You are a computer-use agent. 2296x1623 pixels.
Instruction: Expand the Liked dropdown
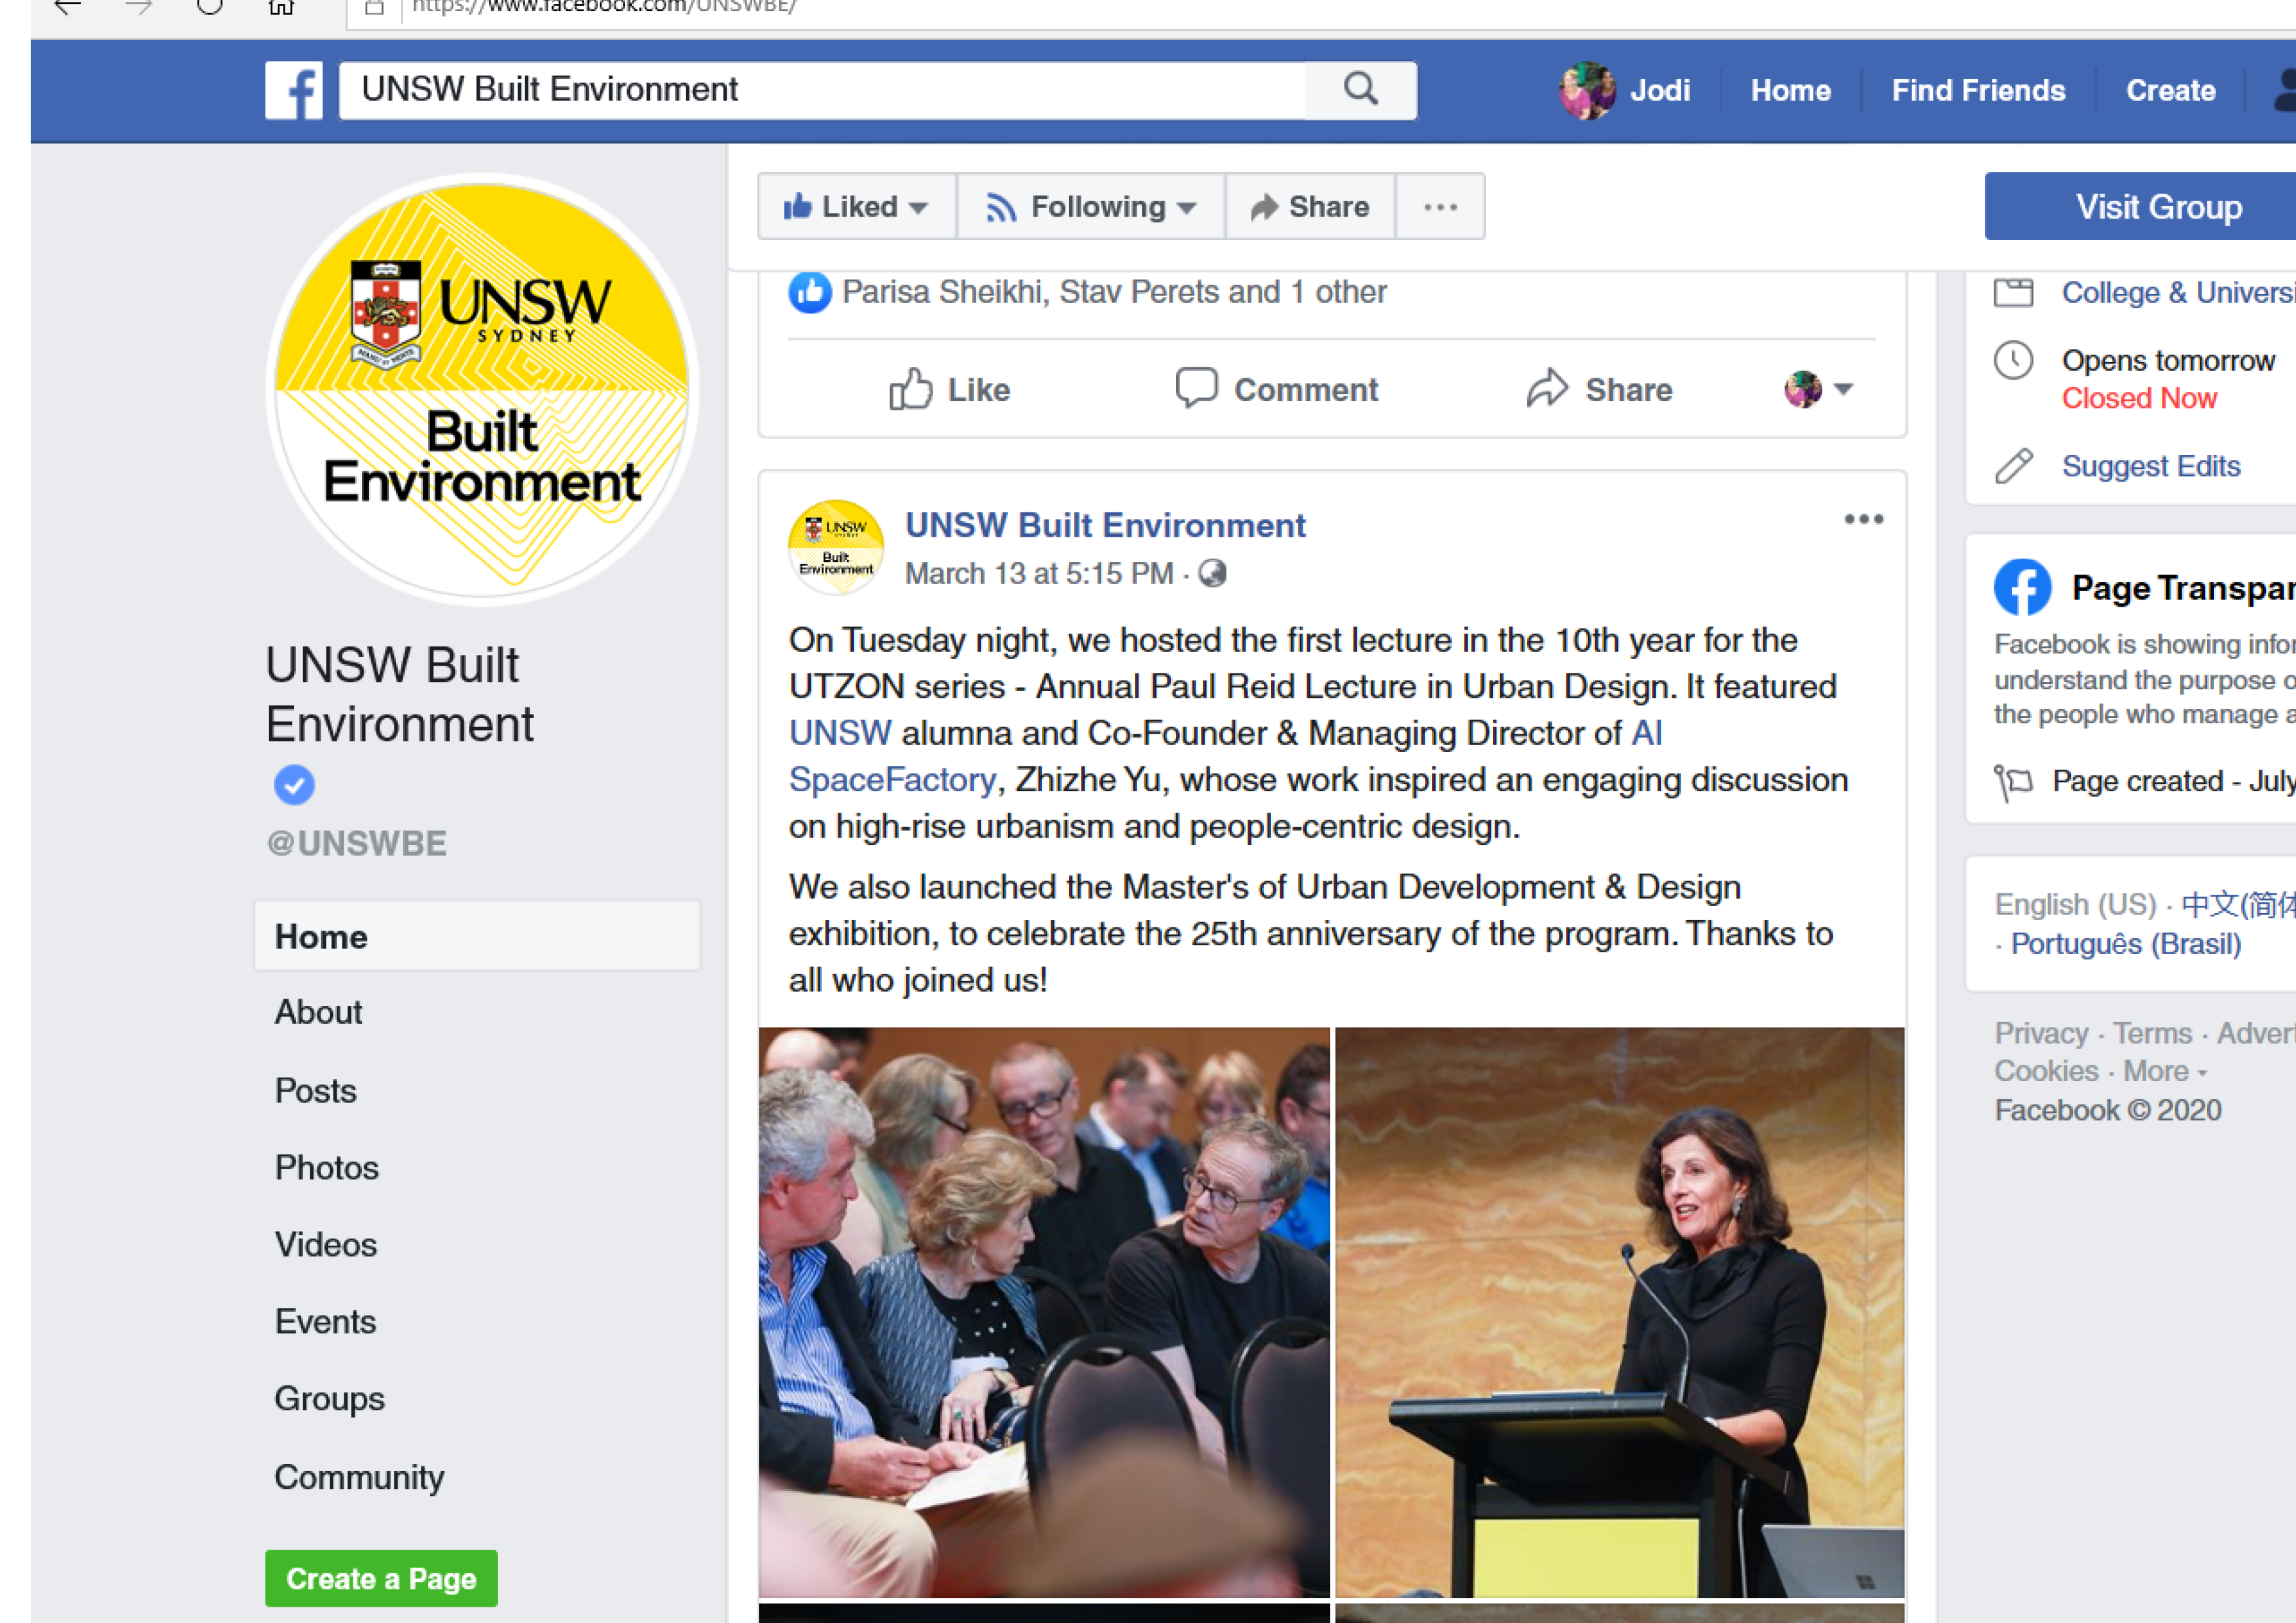pyautogui.click(x=857, y=207)
